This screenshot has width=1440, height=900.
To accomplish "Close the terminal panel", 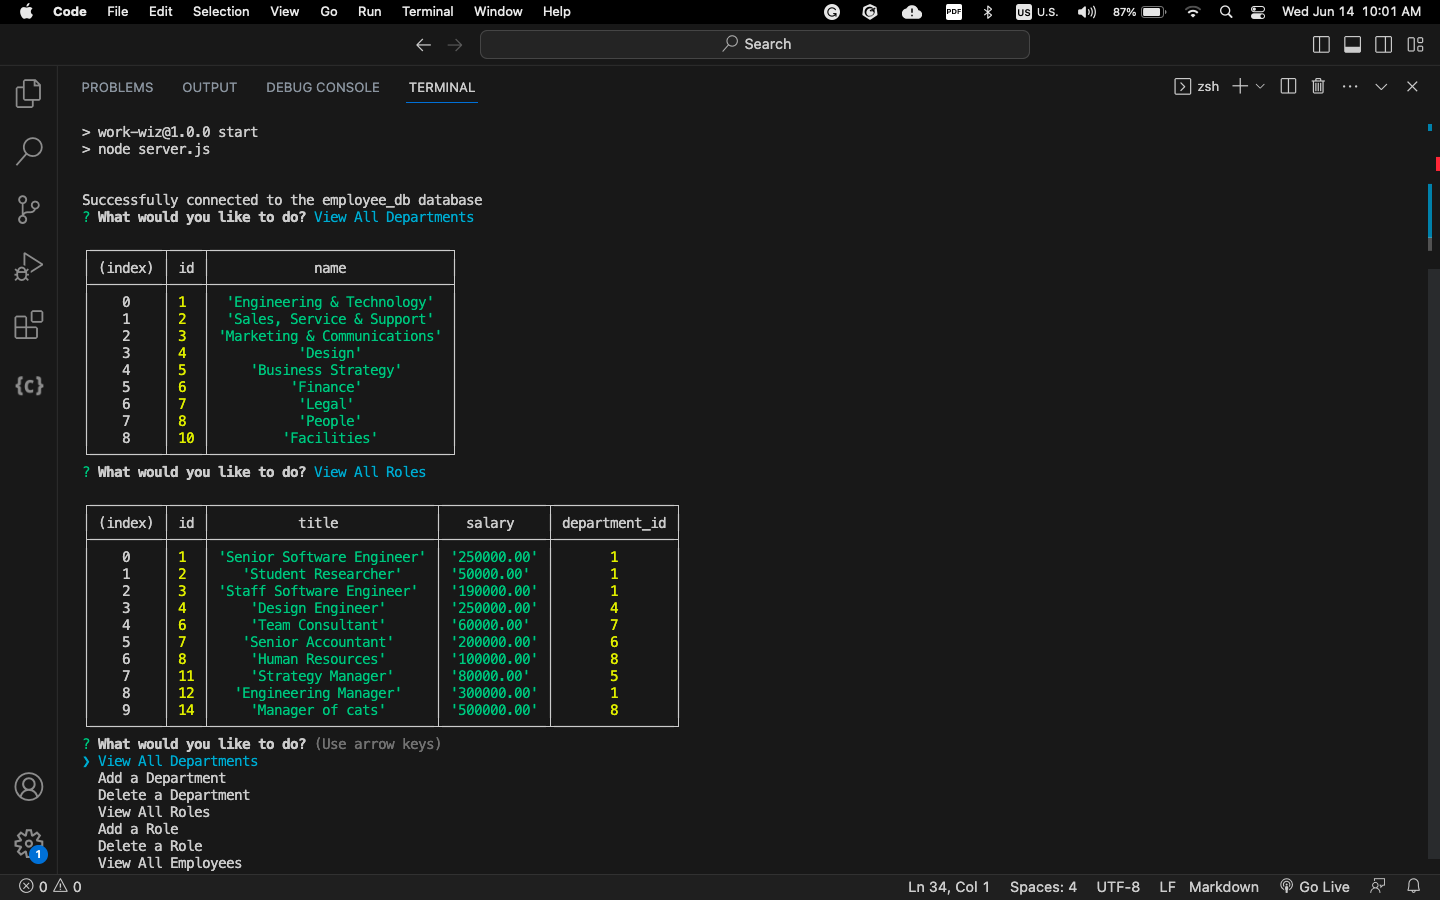I will click(1412, 87).
